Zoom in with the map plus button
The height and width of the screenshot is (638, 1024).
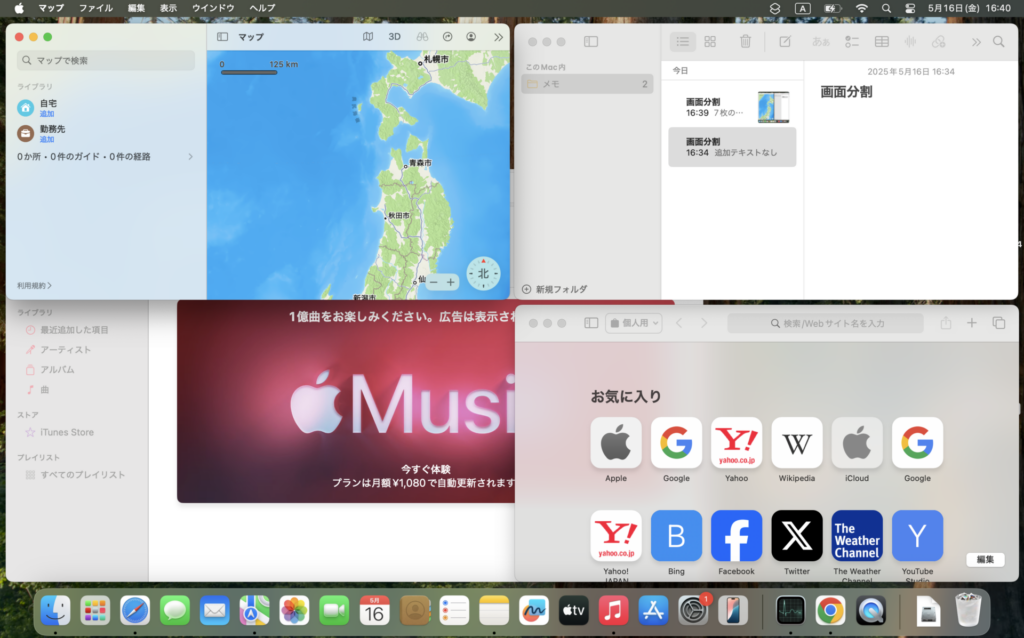tap(451, 282)
